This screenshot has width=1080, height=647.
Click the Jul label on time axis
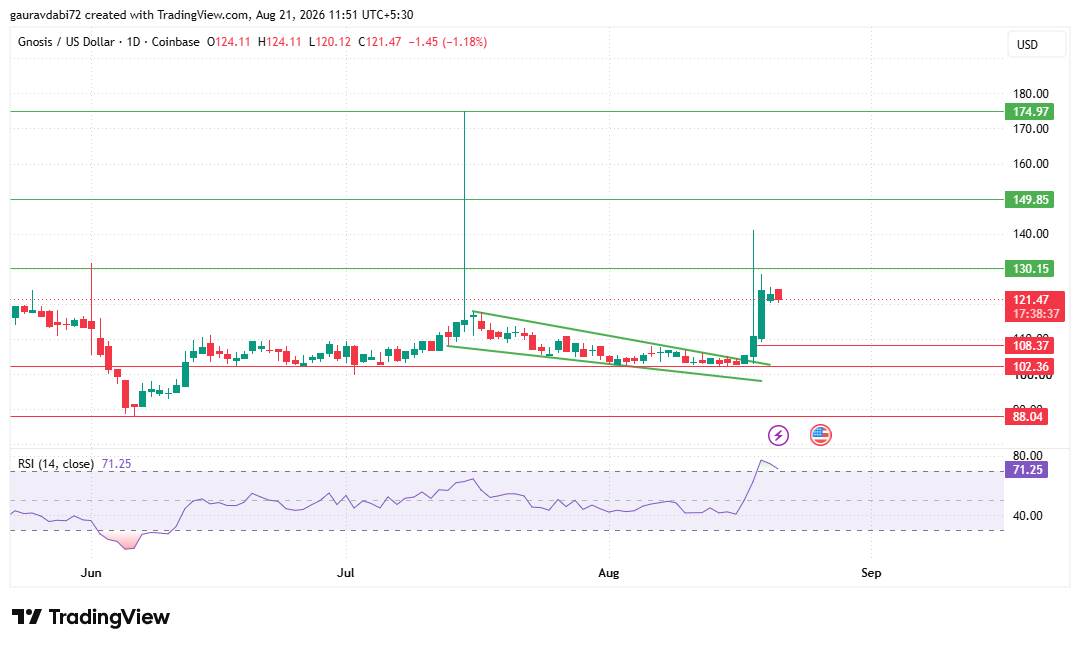(345, 573)
